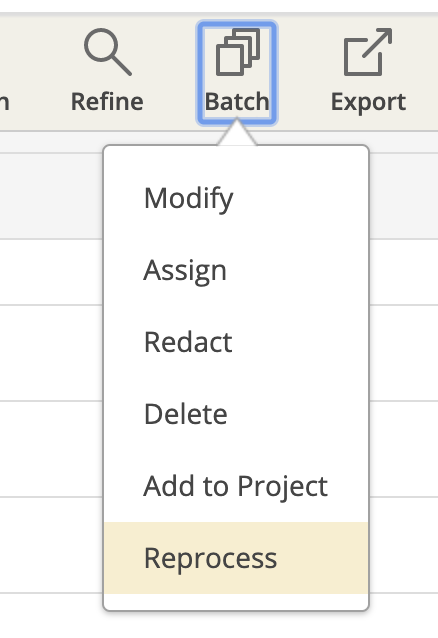The image size is (438, 638).
Task: Click the white row left of Add to Project
Action: pyautogui.click(x=51, y=449)
